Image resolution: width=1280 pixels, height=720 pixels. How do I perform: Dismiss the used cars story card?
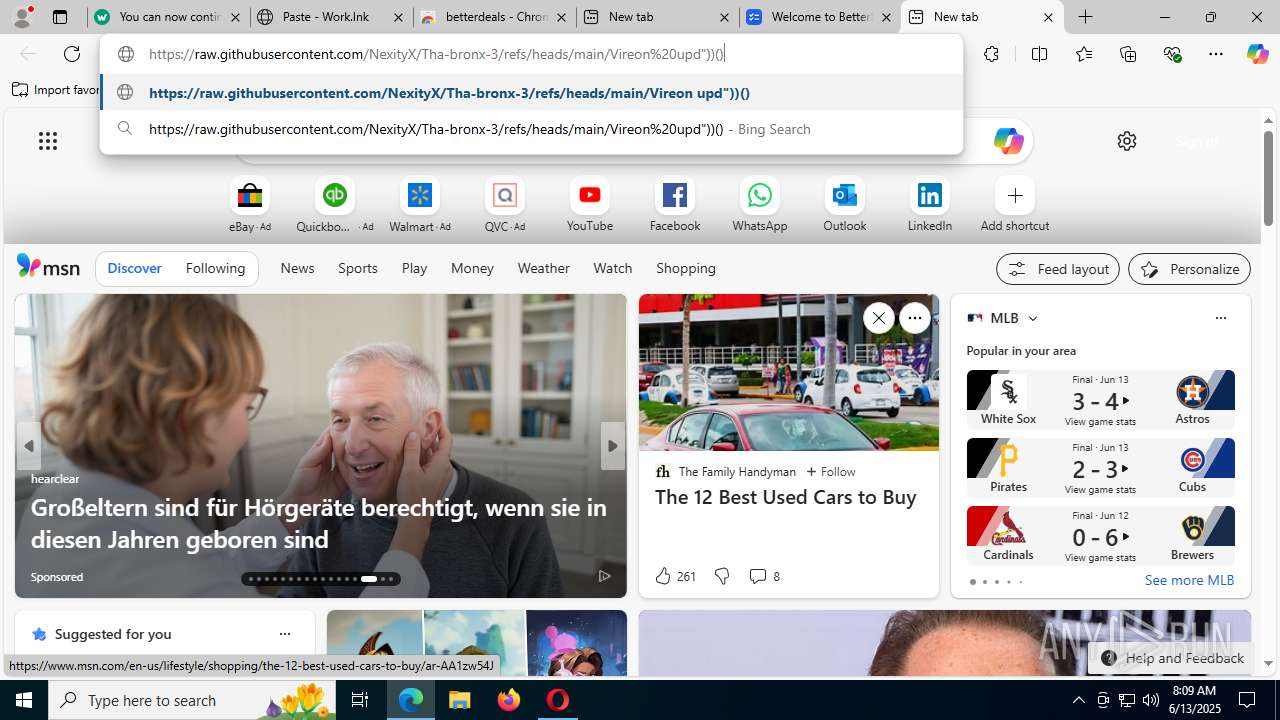coord(878,318)
